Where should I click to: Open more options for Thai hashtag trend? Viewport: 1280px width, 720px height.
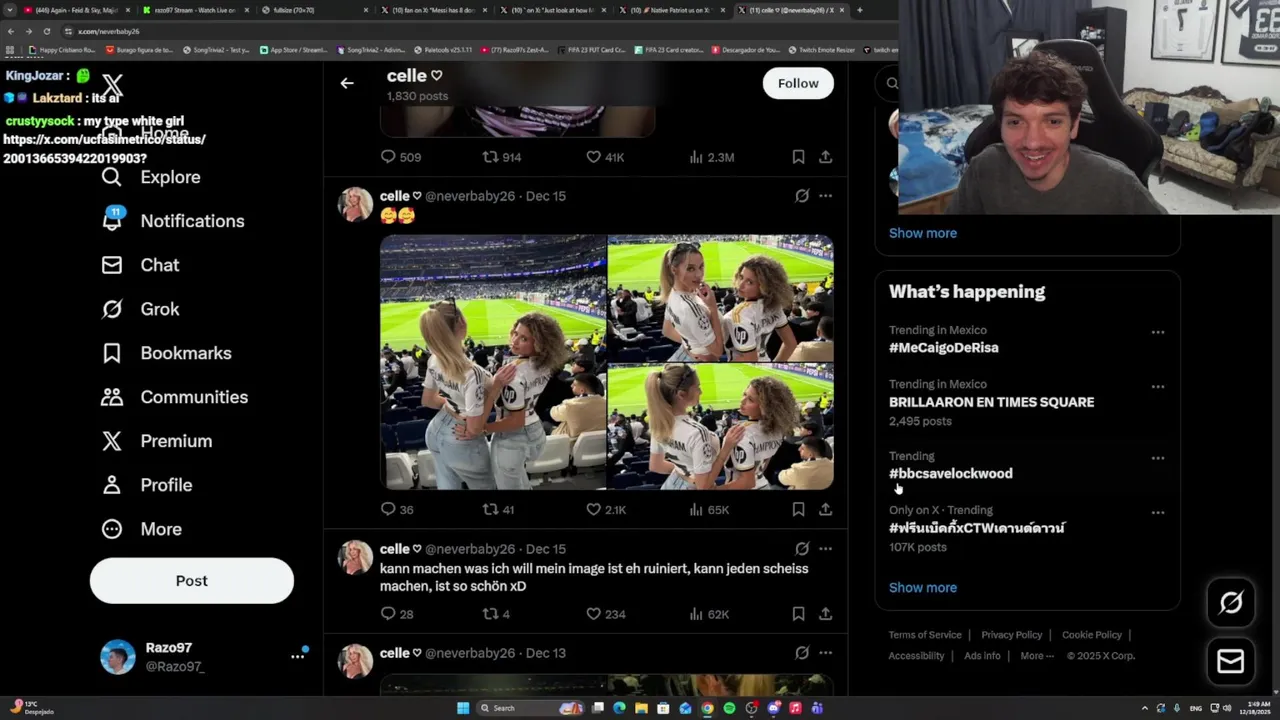tap(1158, 512)
